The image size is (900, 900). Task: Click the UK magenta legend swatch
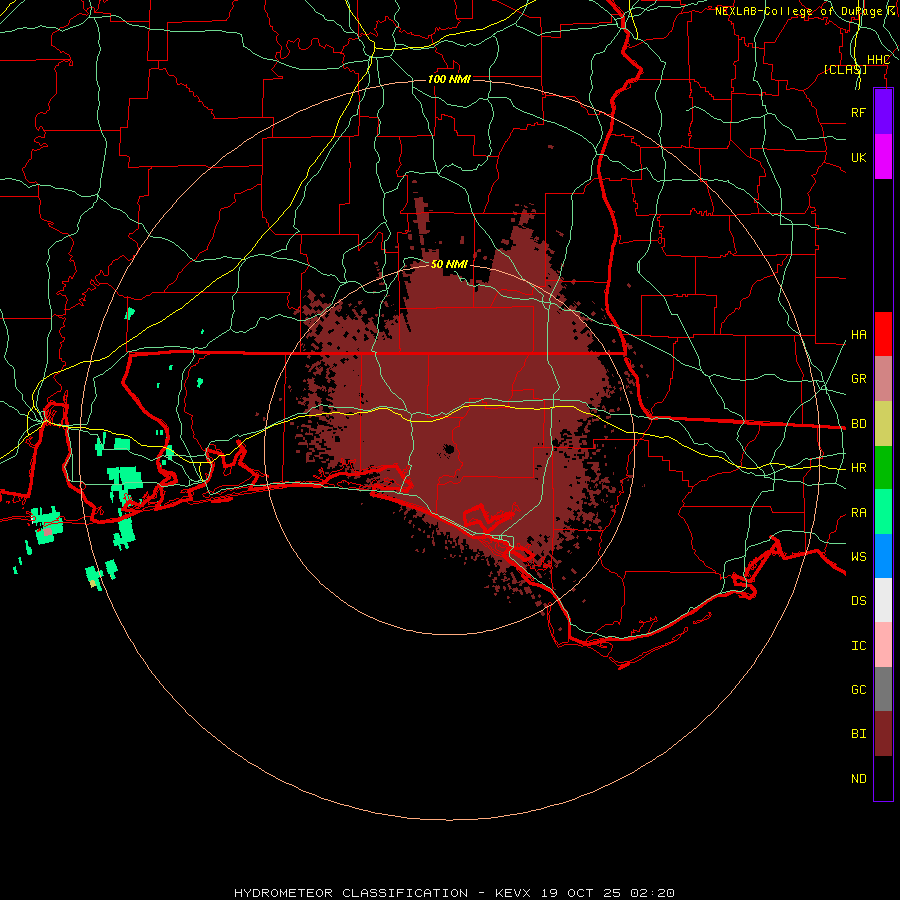coord(883,157)
